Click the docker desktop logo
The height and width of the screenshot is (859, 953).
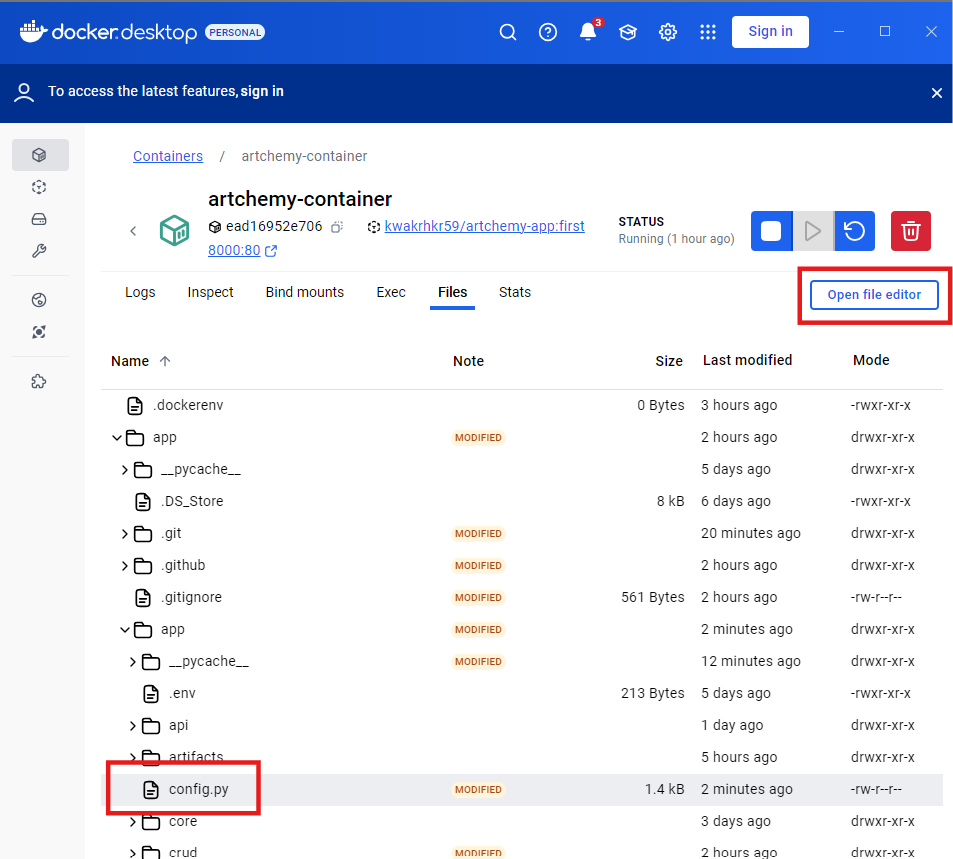pyautogui.click(x=108, y=32)
